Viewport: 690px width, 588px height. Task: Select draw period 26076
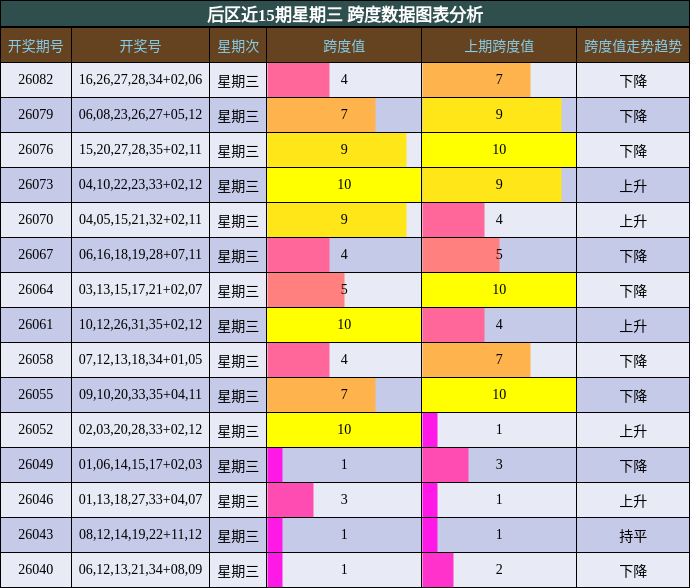[36, 150]
